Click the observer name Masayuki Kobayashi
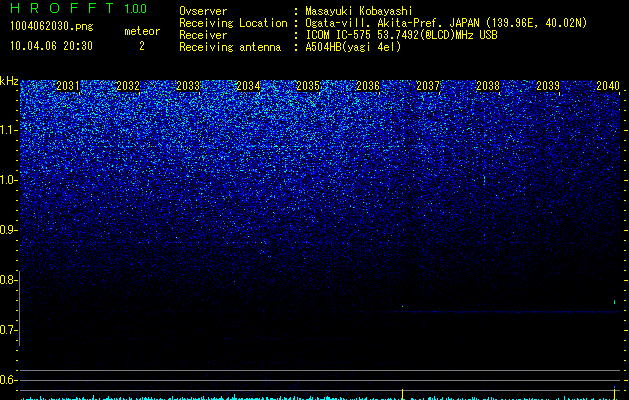Image resolution: width=629 pixels, height=400 pixels. (359, 11)
